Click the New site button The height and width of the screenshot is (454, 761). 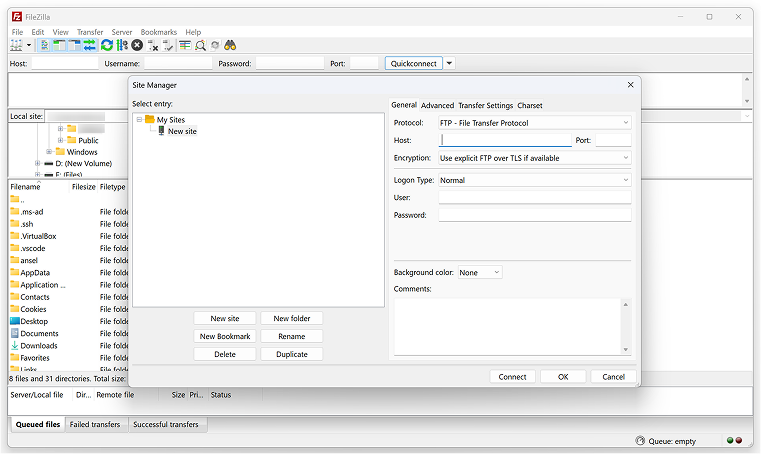click(225, 319)
